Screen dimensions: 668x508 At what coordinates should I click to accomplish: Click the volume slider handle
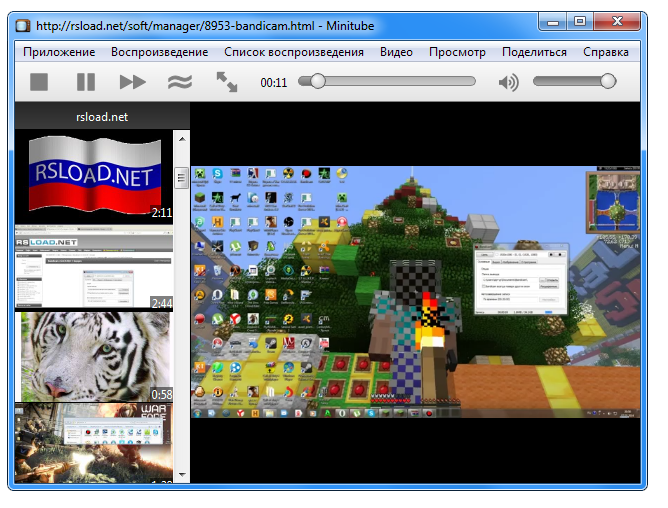pos(608,81)
